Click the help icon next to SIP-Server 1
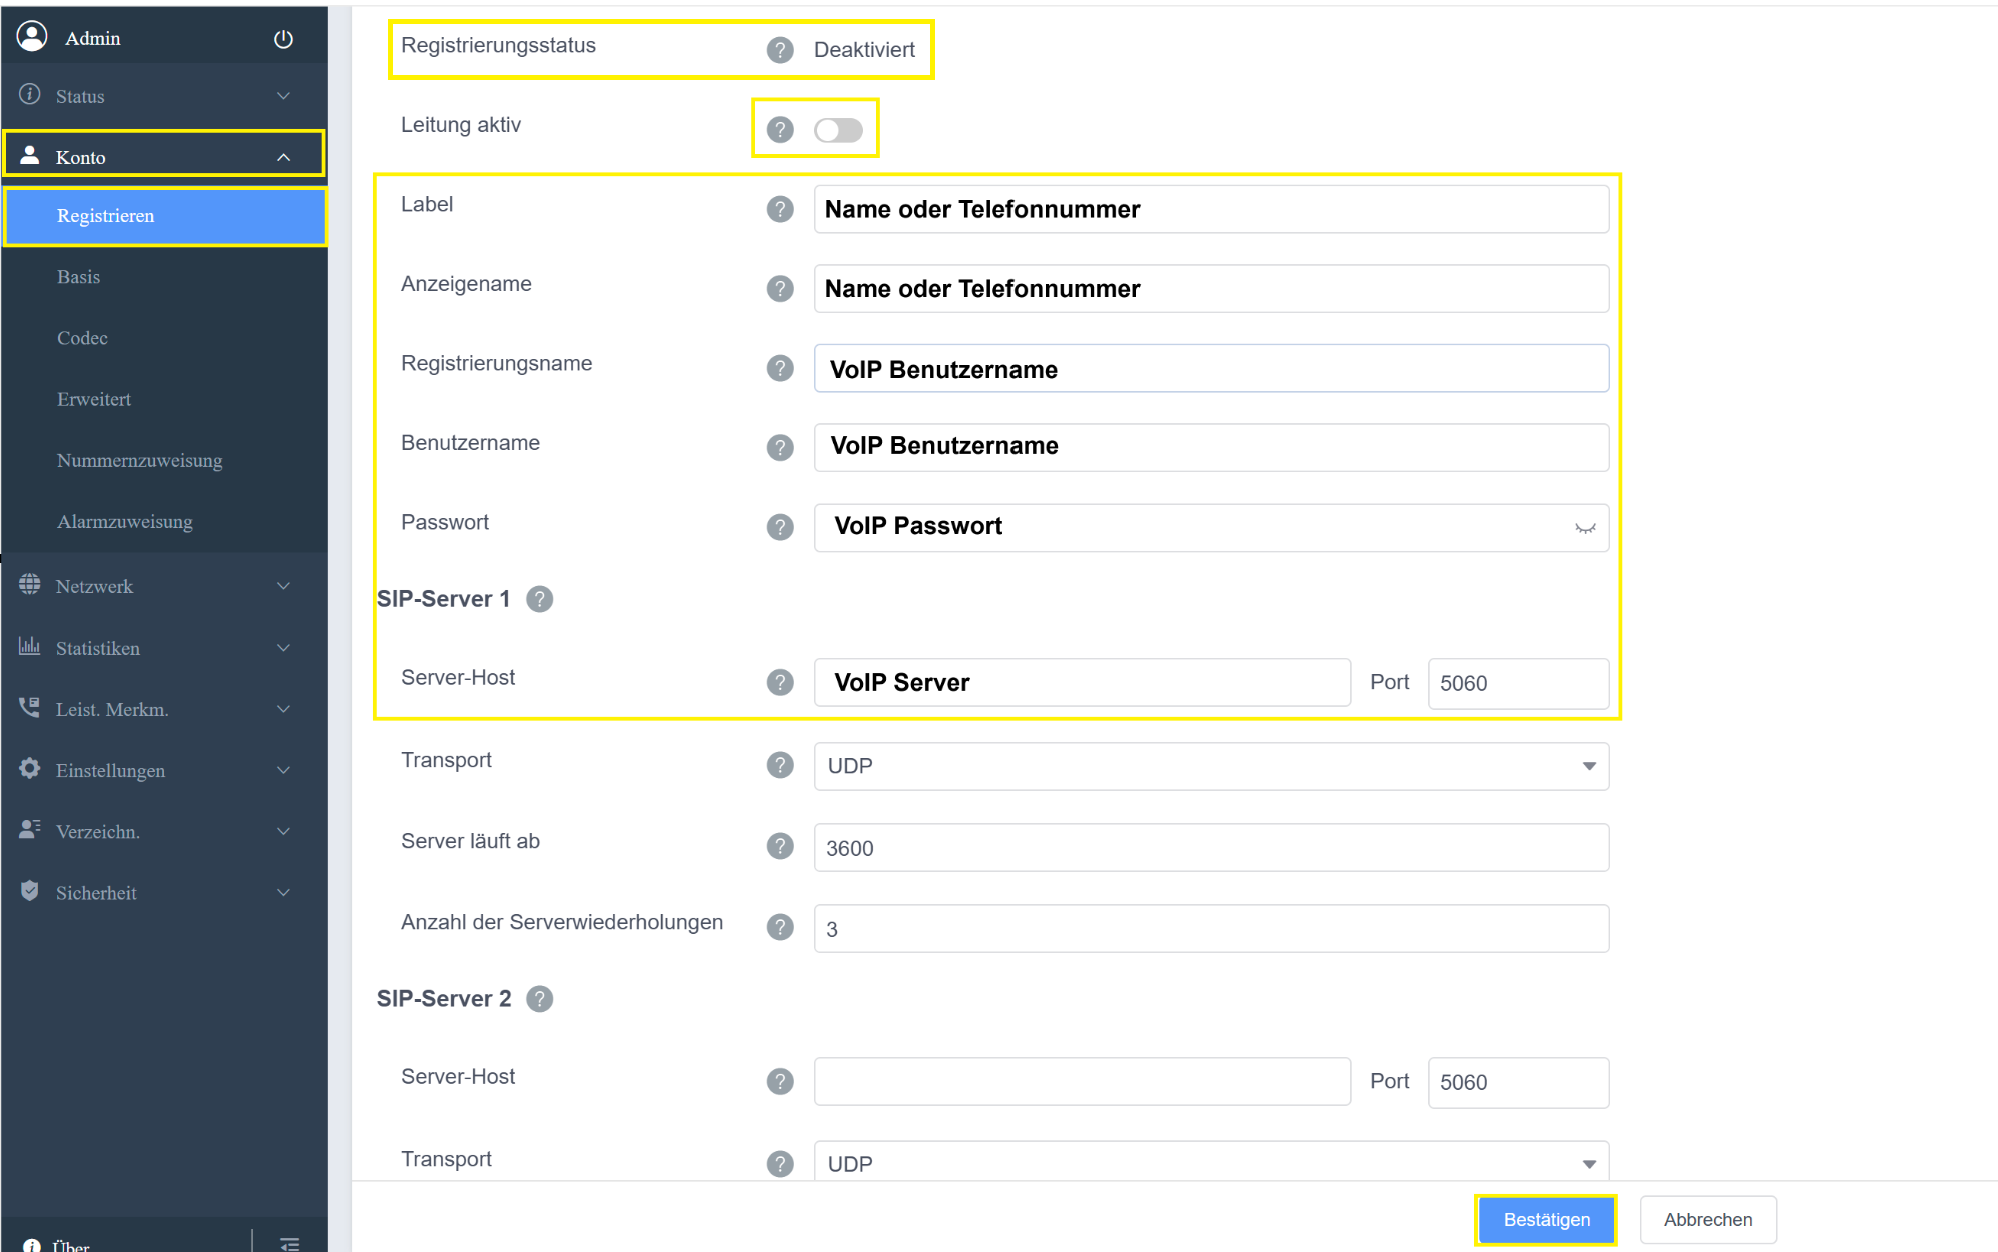Screen dimensions: 1998x1252 click(x=540, y=599)
